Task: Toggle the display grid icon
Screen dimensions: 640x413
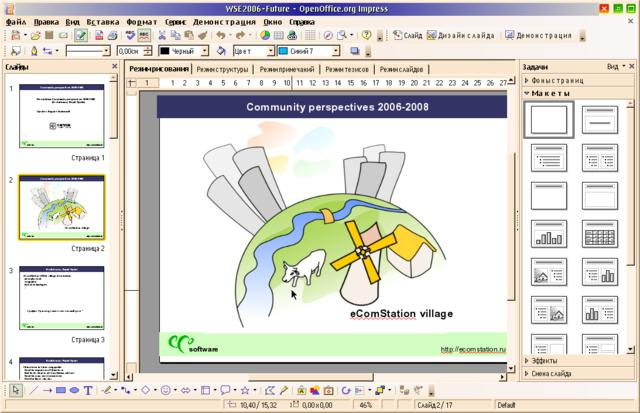Action: 310,36
